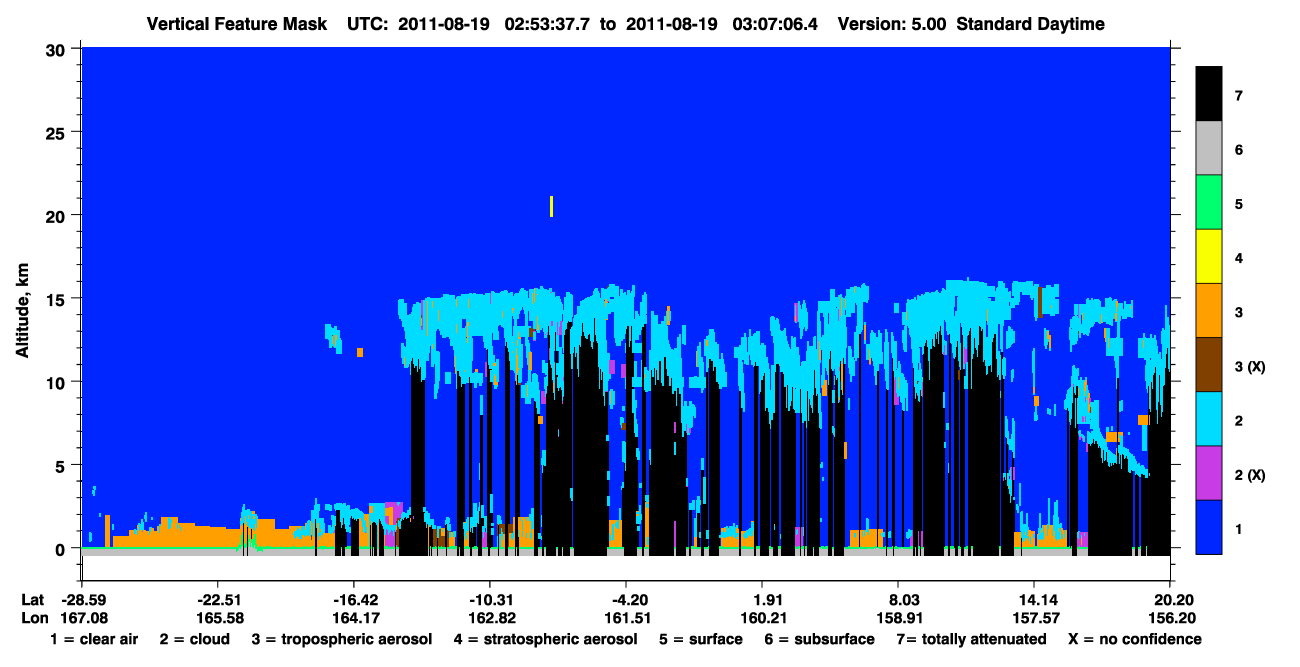Click the 'Lon' row label
This screenshot has width=1300, height=667.
coord(33,618)
